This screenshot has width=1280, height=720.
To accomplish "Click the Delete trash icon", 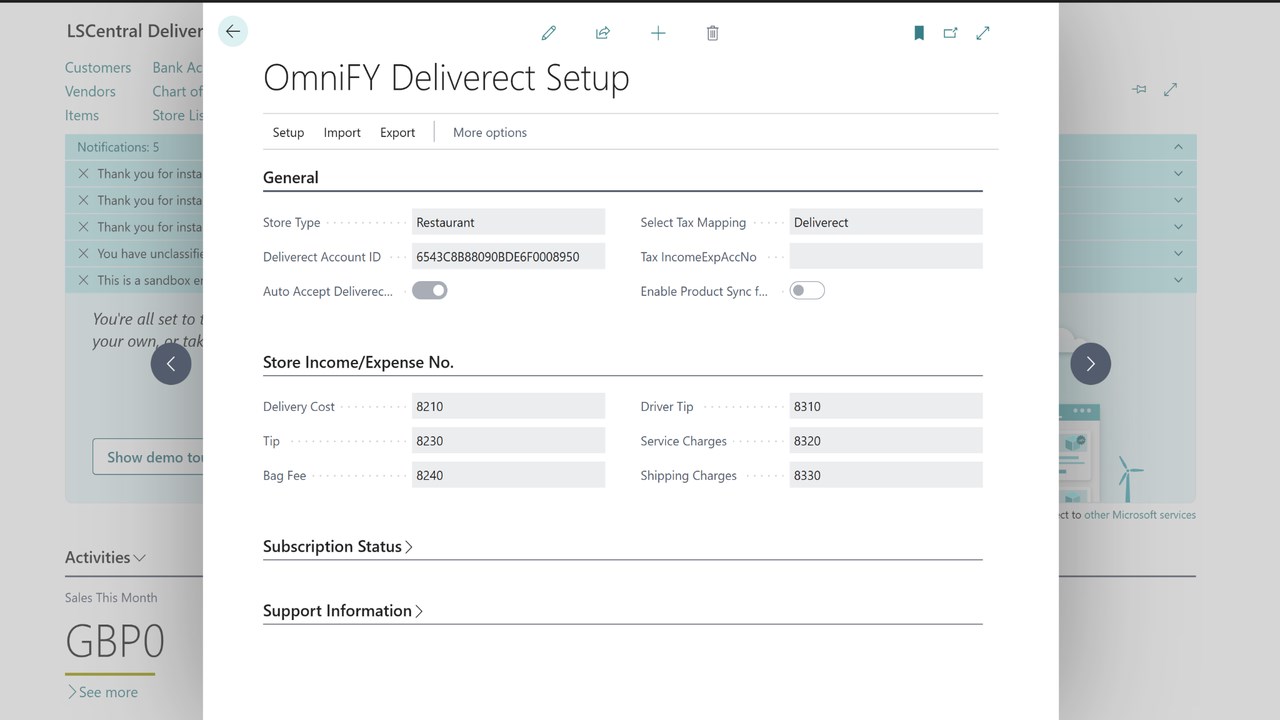I will 713,33.
